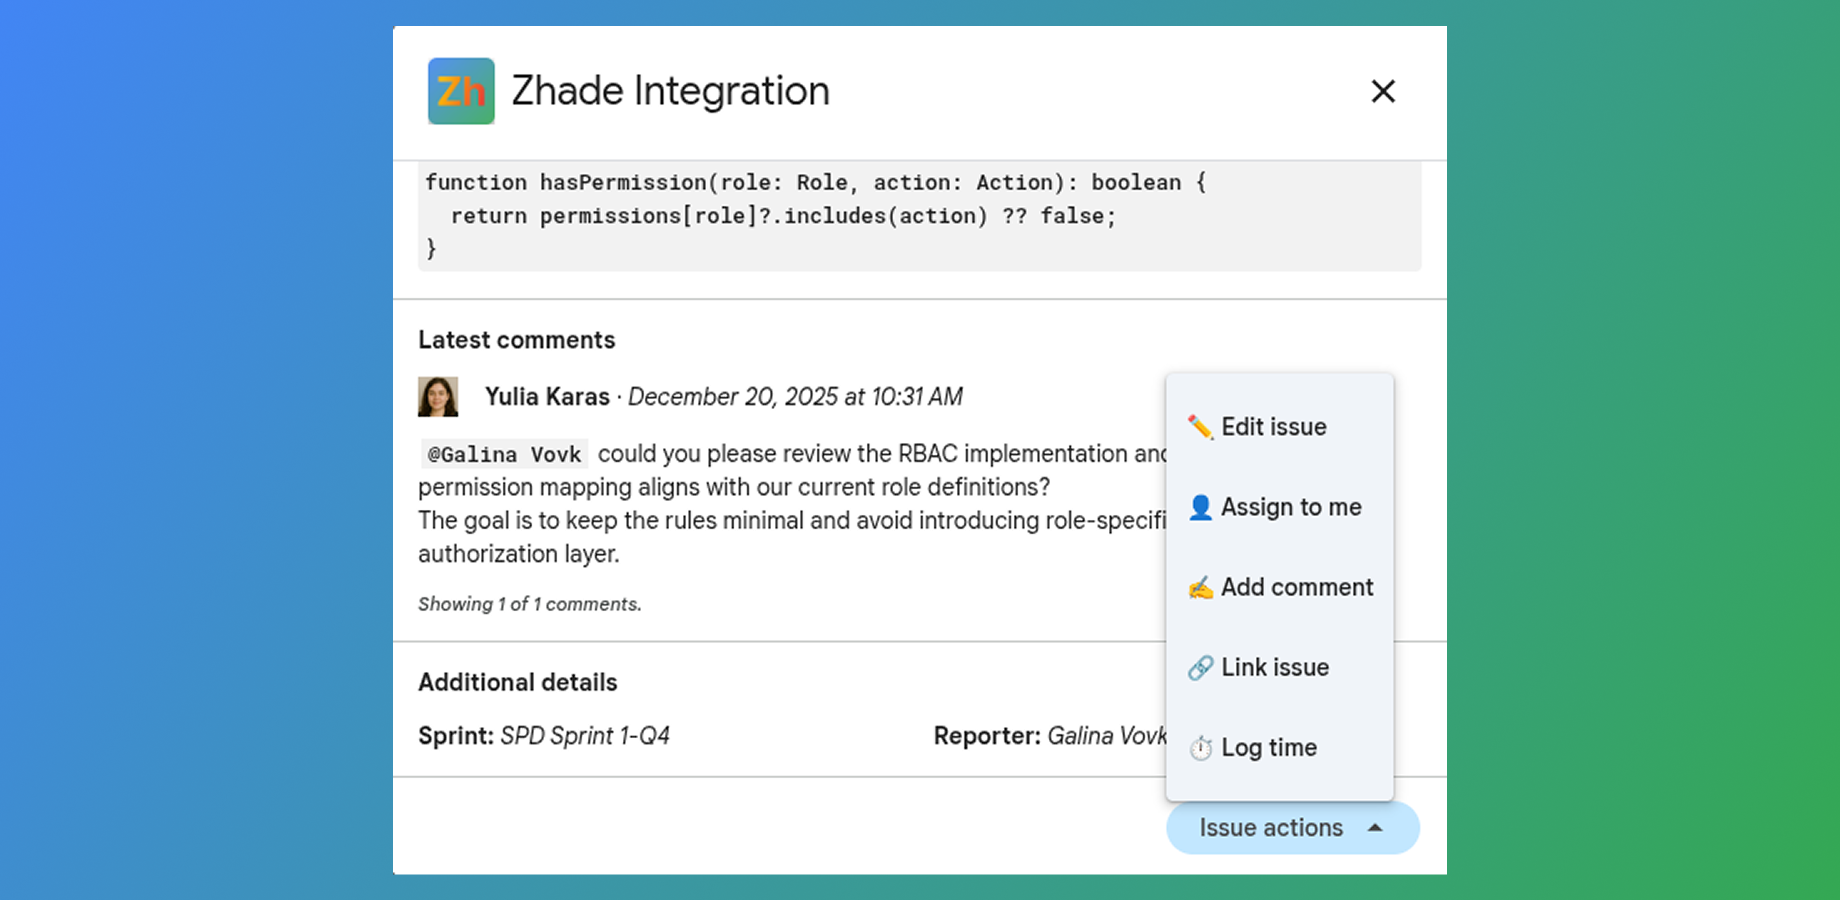Choose Log time from the actions menu
This screenshot has width=1840, height=900.
(x=1268, y=747)
